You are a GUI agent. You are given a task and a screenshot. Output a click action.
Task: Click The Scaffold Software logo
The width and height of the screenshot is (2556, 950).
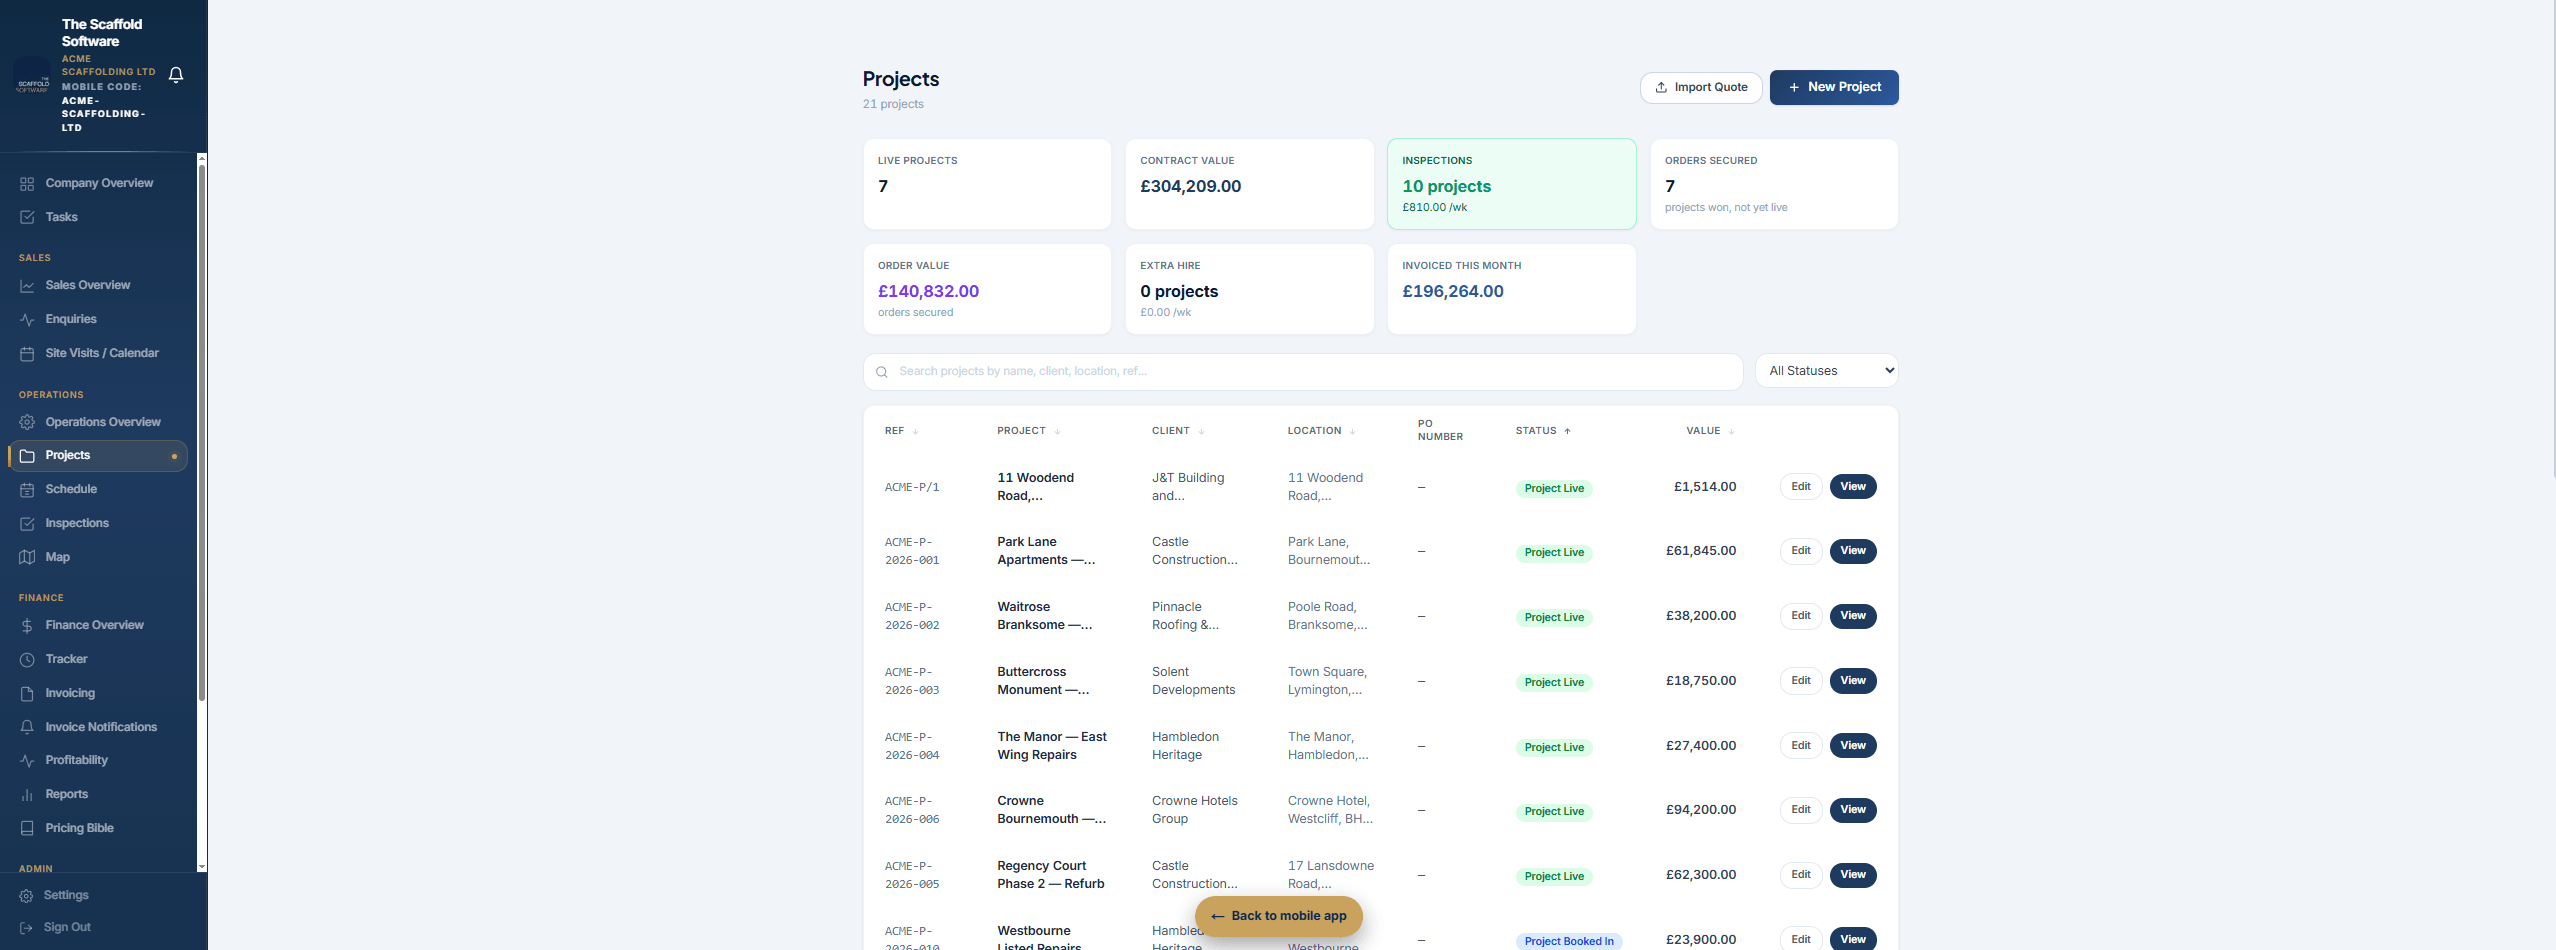(32, 76)
